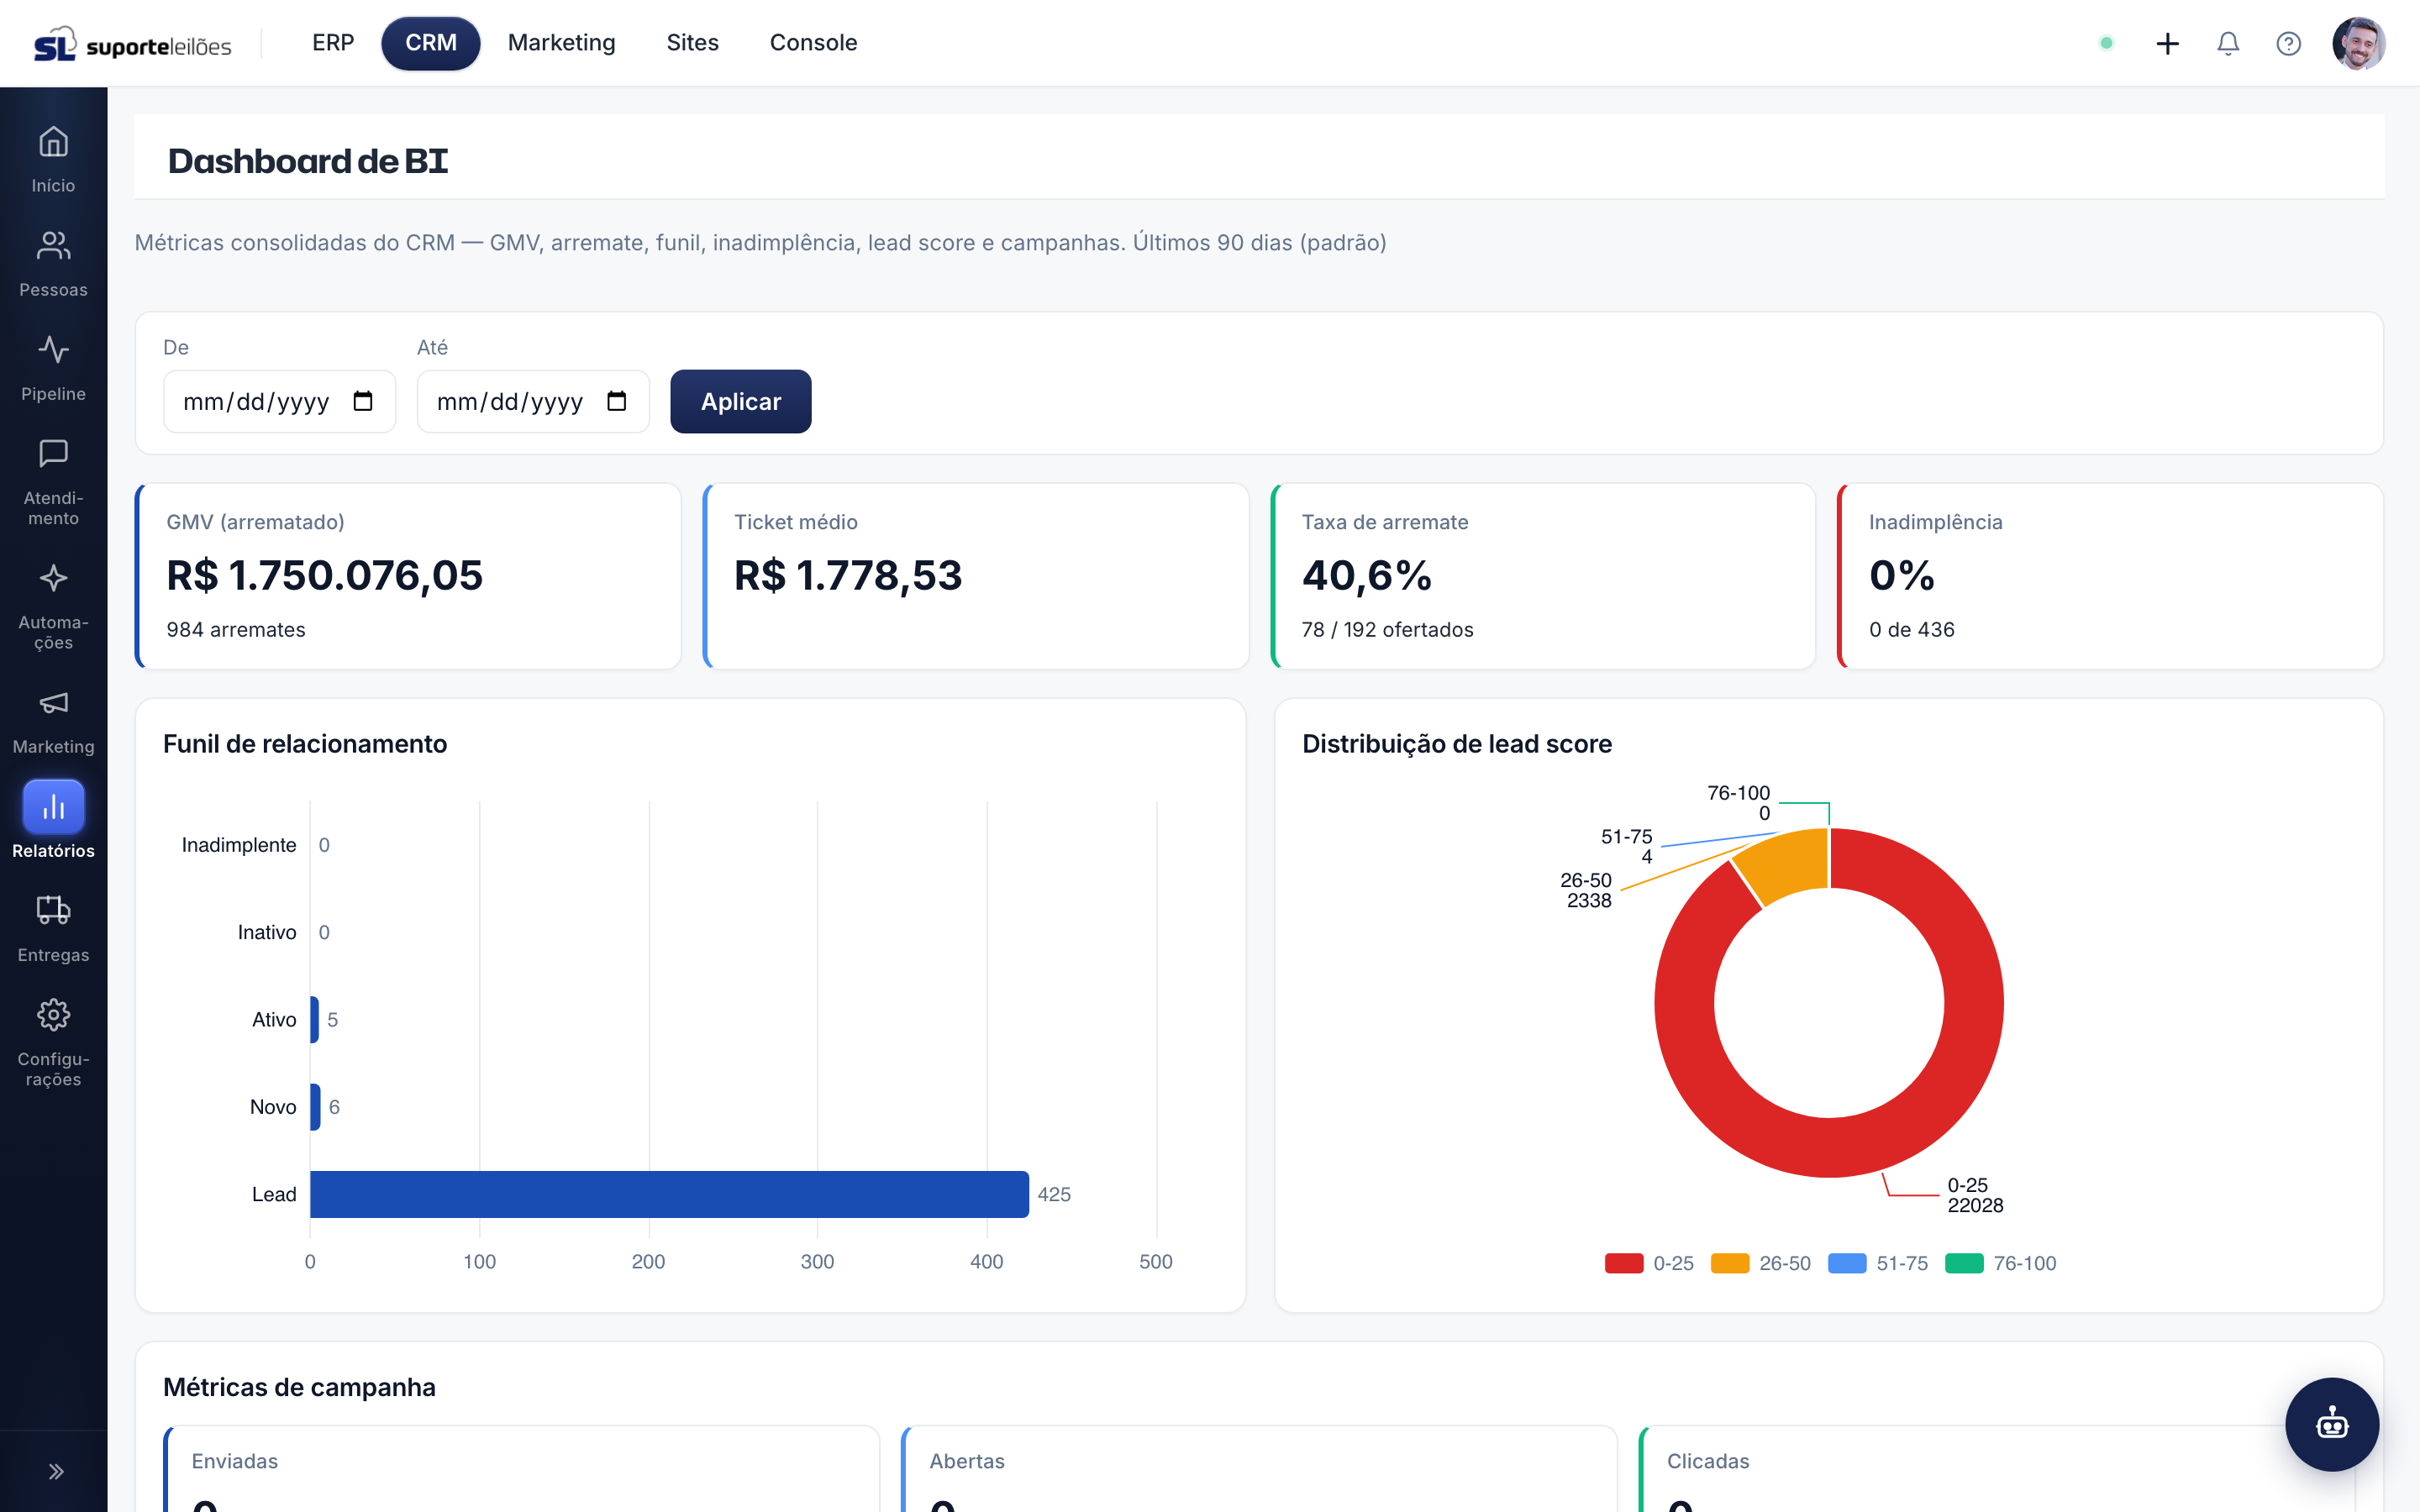This screenshot has height=1512, width=2420.
Task: Click the '26-50 2338' donut label
Action: (1586, 890)
